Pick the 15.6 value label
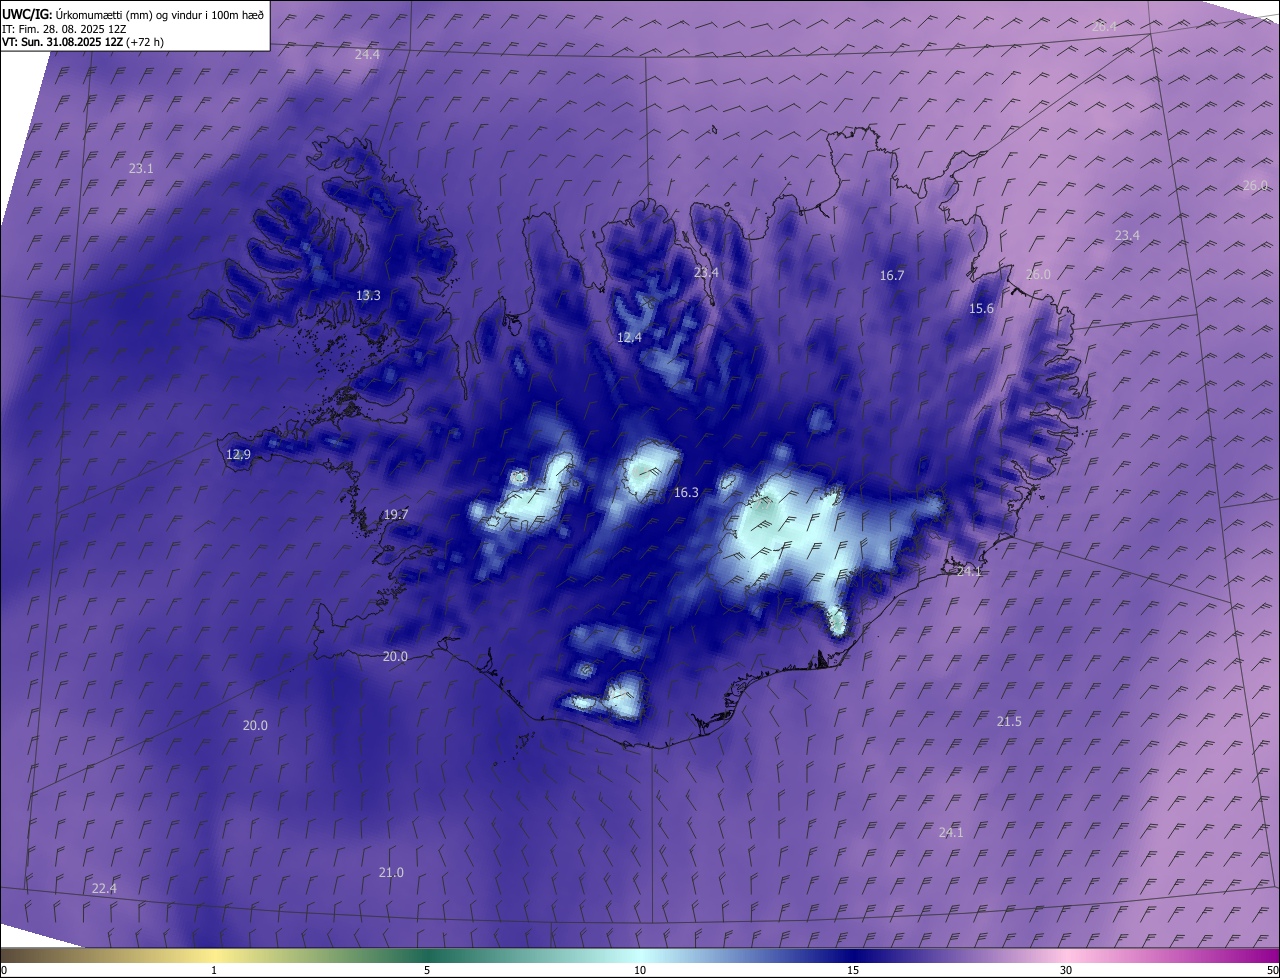This screenshot has height=978, width=1280. coord(982,308)
